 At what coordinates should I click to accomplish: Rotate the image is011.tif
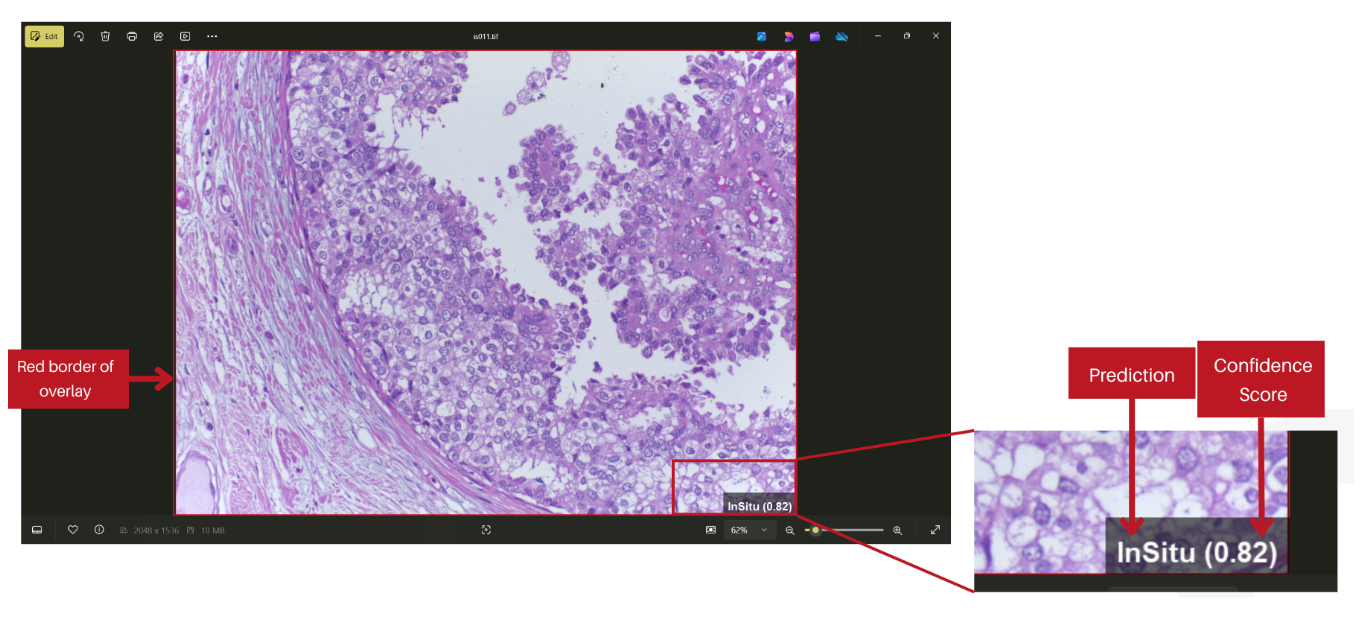[79, 36]
